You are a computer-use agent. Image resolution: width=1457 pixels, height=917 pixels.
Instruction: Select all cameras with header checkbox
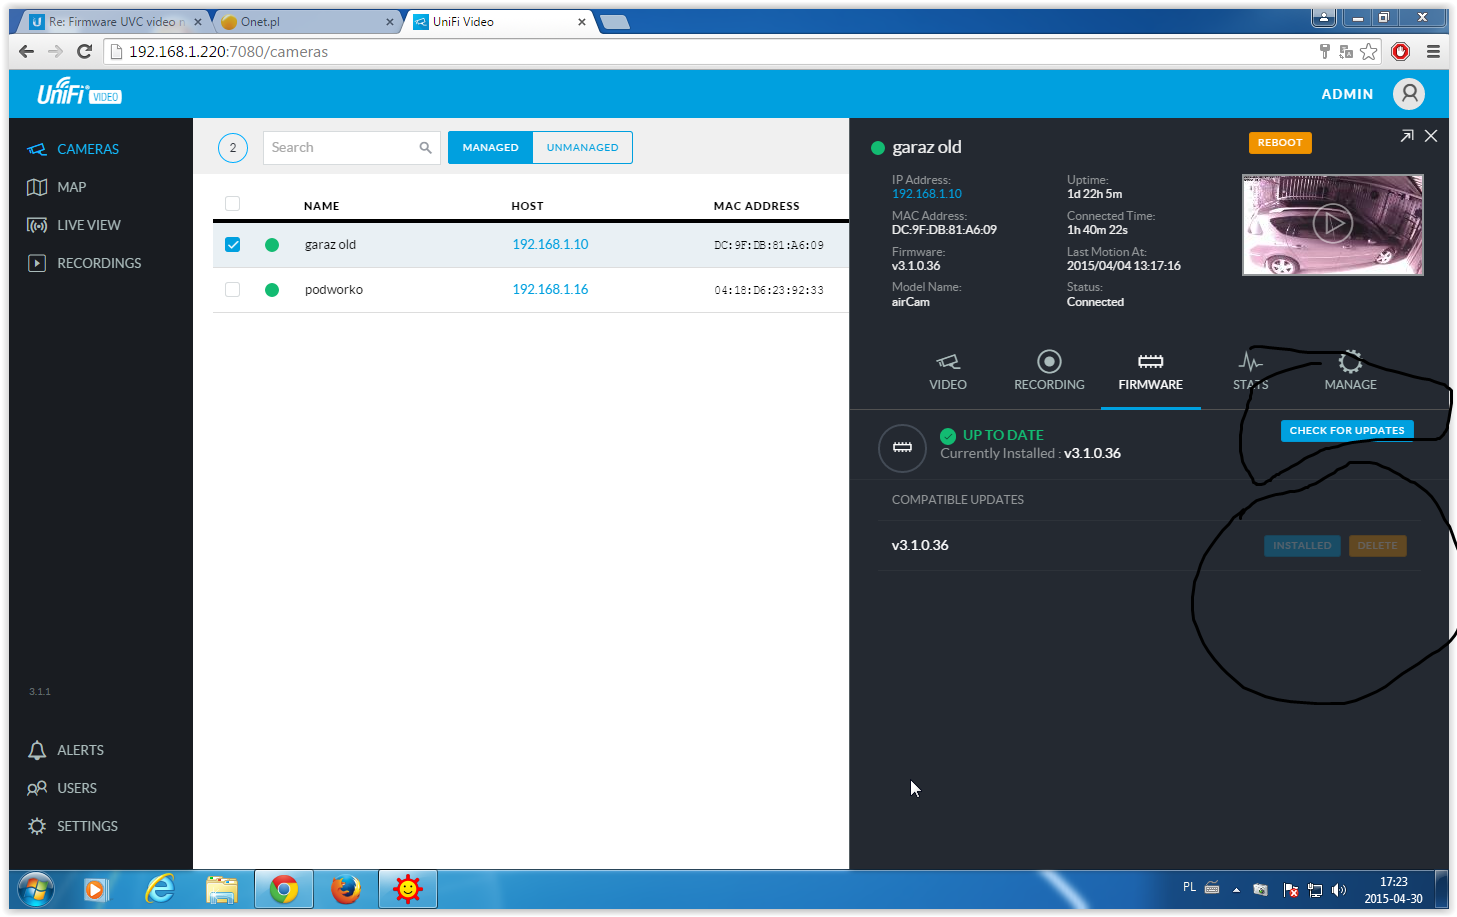tap(233, 204)
